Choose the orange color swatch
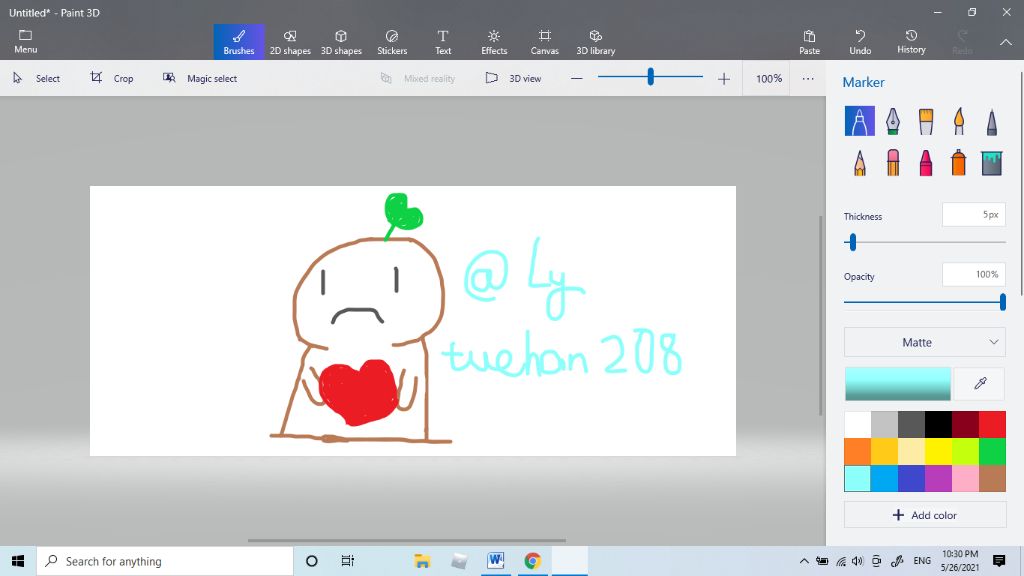This screenshot has height=576, width=1024. 857,451
